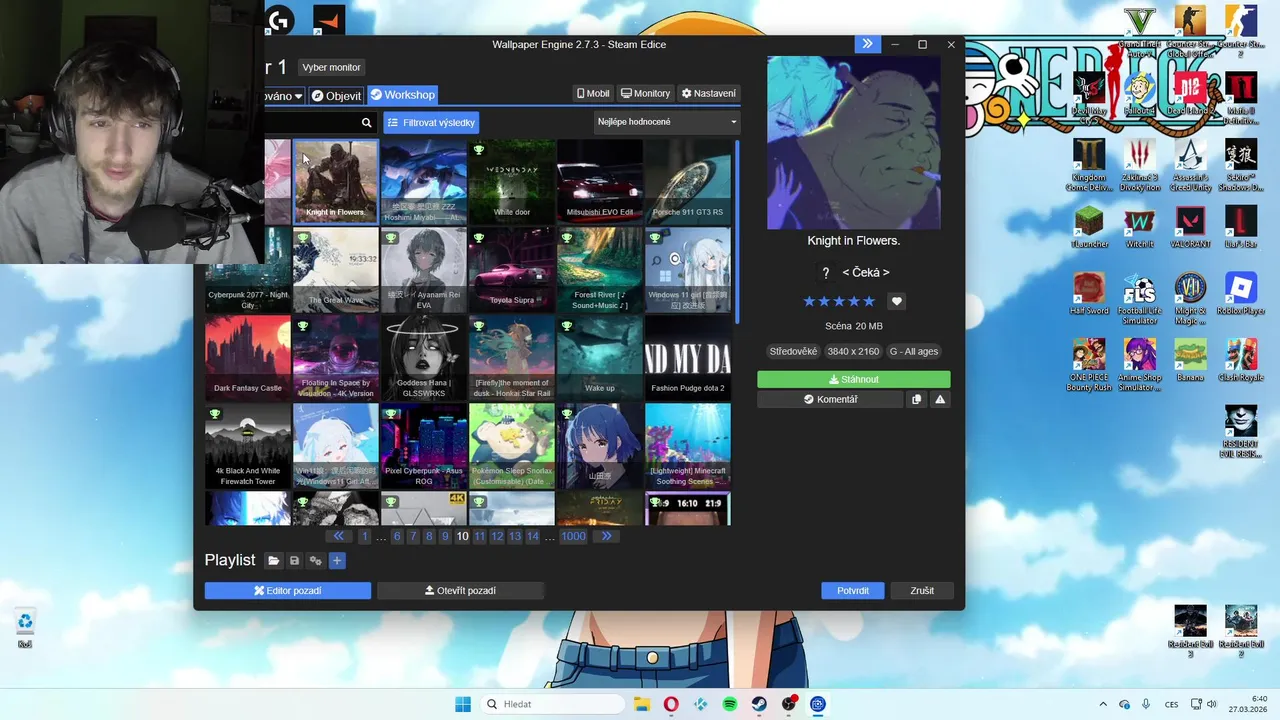
Task: Open playlist settings with the gears icon
Action: coord(316,561)
